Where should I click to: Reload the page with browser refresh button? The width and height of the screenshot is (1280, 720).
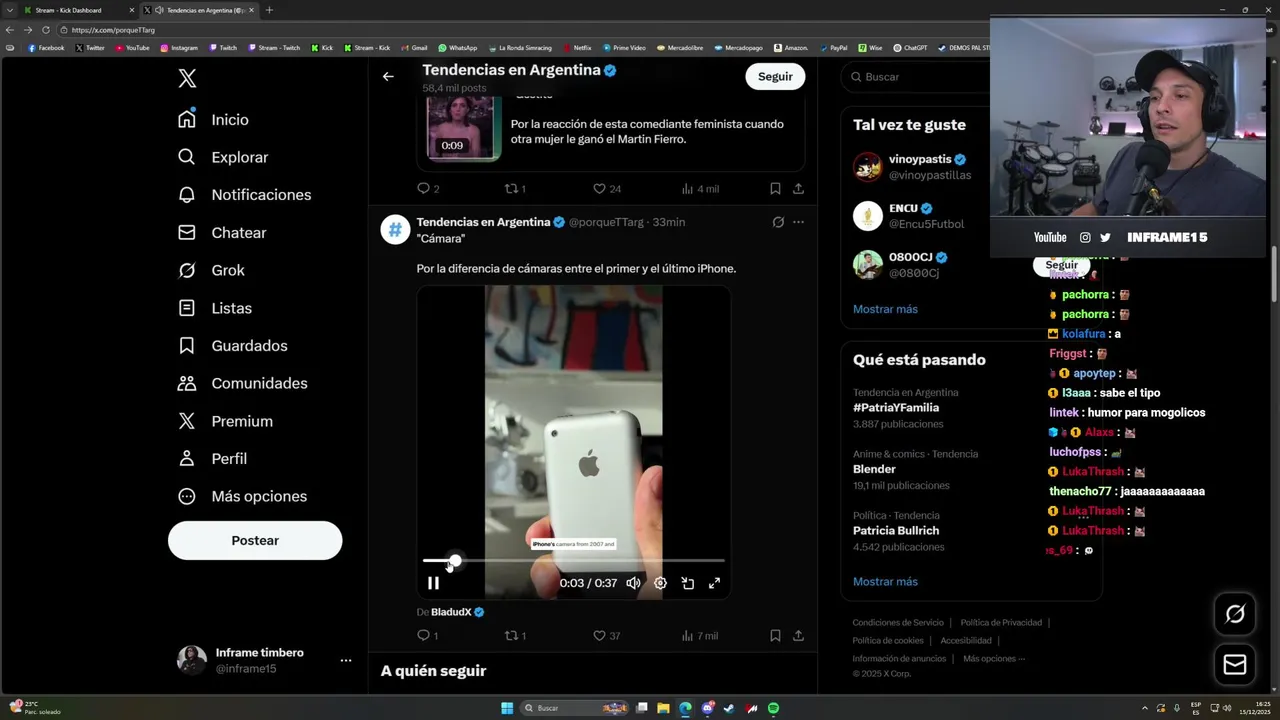click(45, 30)
